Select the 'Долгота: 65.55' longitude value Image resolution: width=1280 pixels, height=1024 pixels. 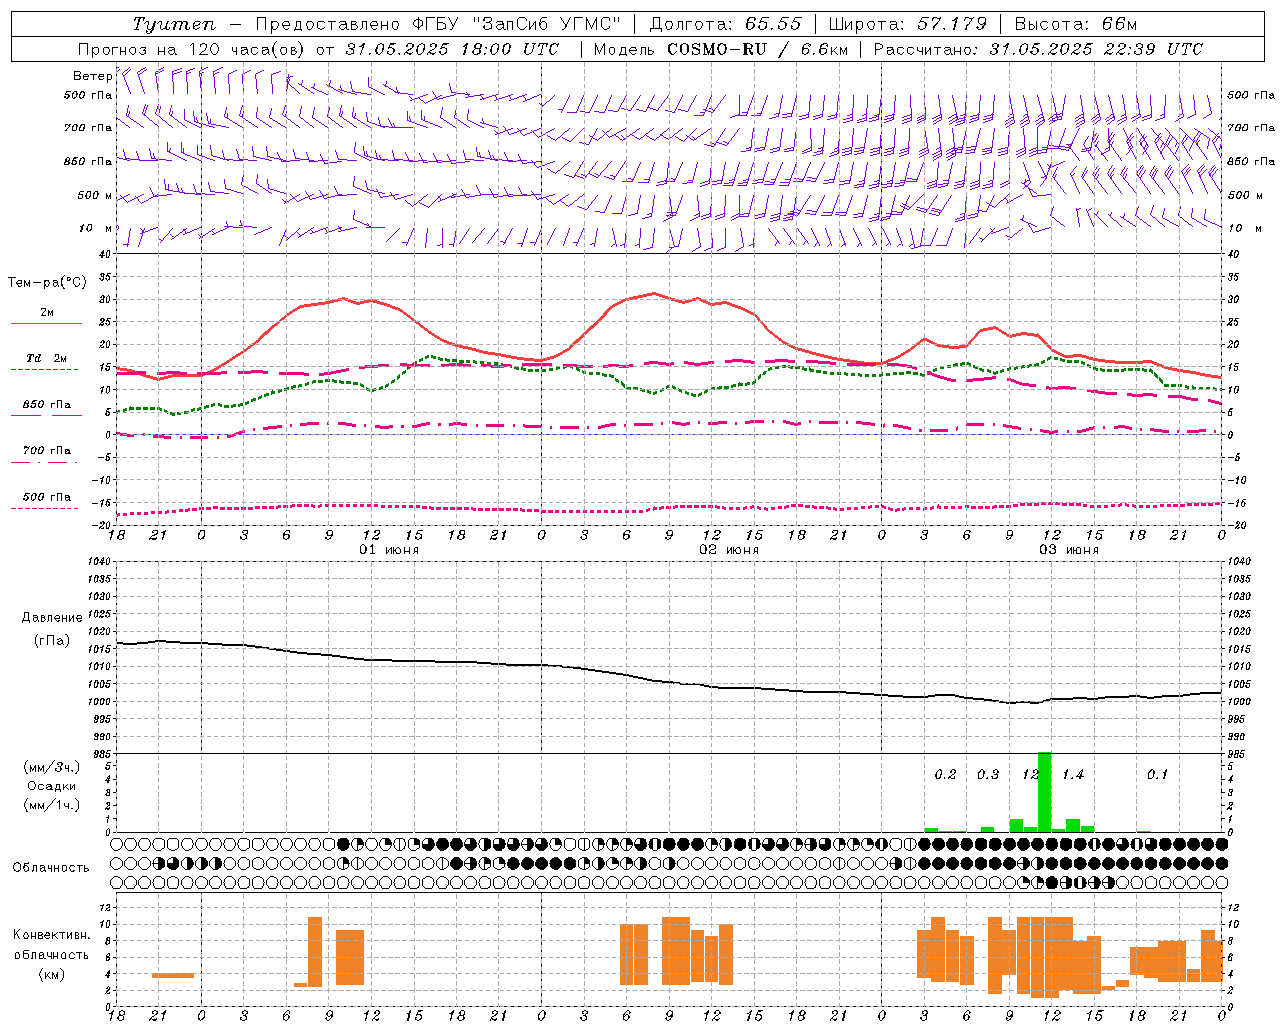click(x=725, y=24)
